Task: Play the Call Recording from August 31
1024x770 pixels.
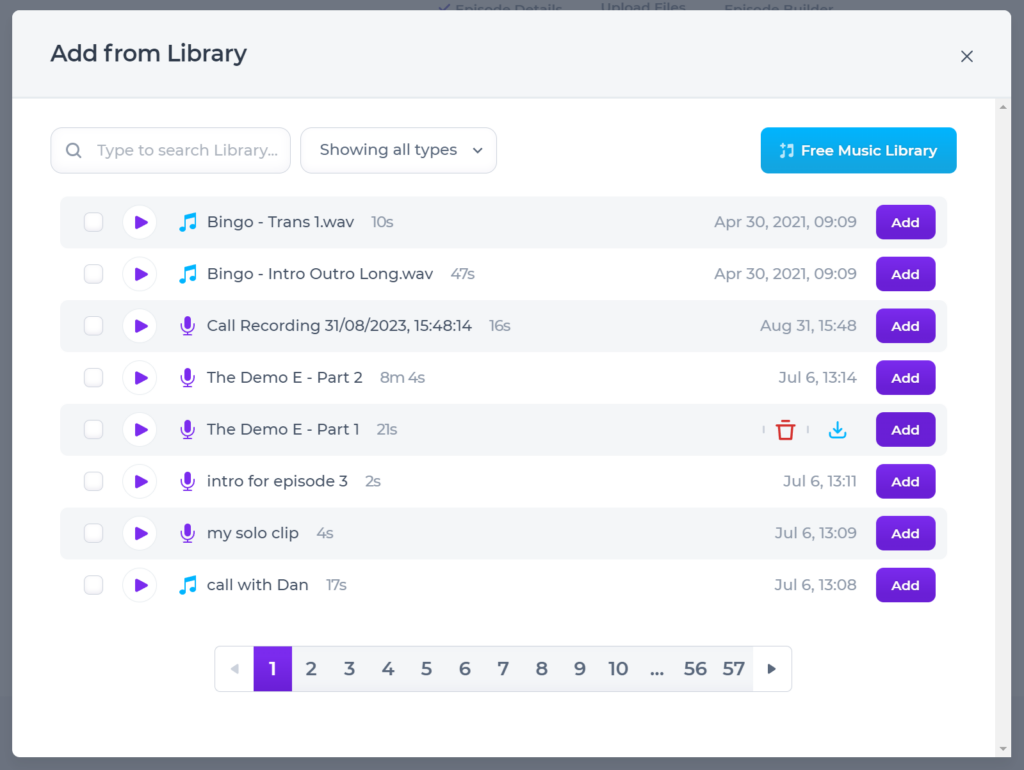Action: 139,326
